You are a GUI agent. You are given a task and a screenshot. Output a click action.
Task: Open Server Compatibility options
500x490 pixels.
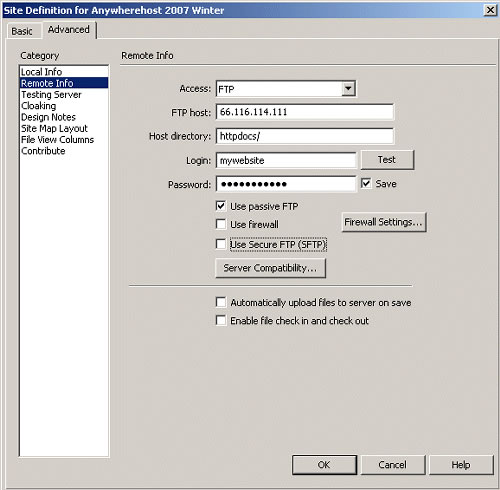pos(270,268)
